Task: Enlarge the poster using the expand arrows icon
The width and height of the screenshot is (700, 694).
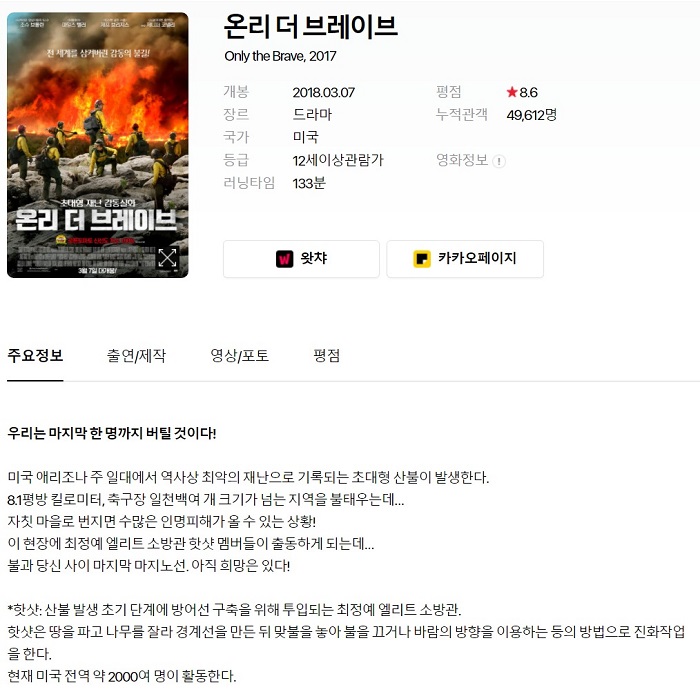Action: [167, 258]
